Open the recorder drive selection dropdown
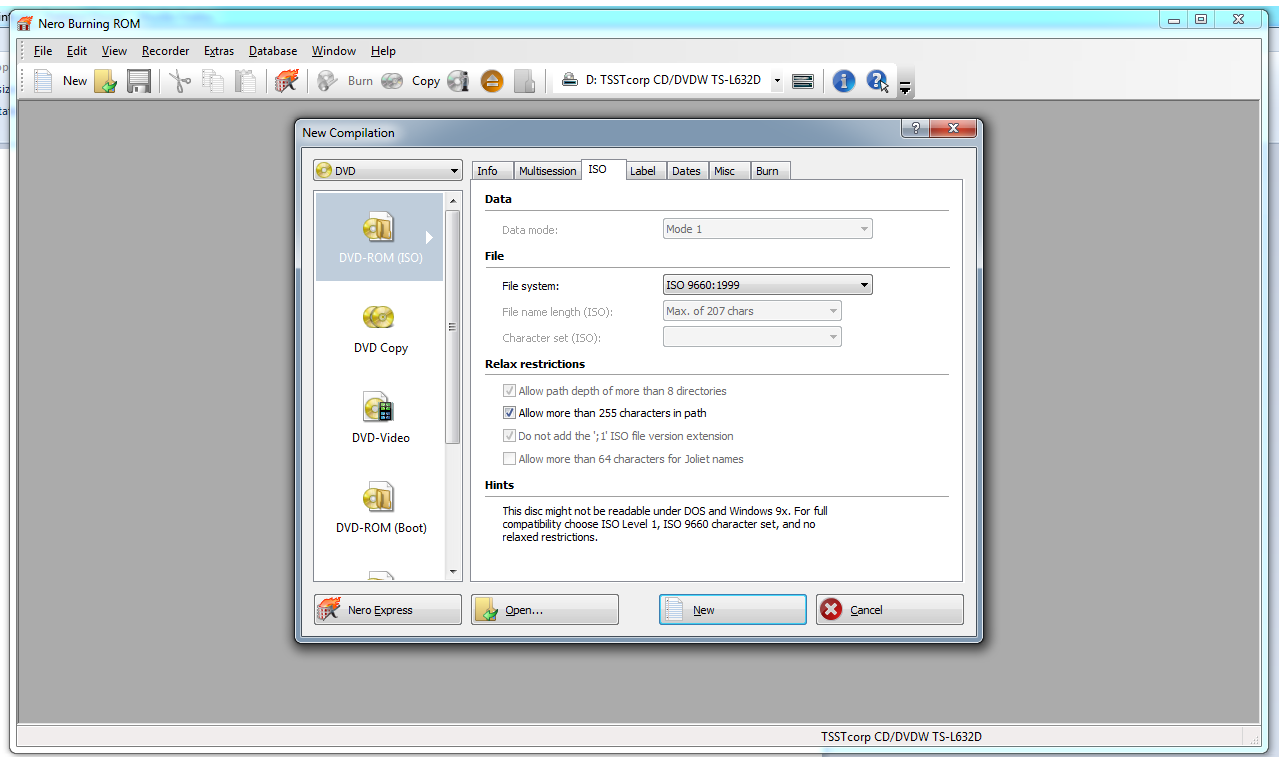 [777, 81]
